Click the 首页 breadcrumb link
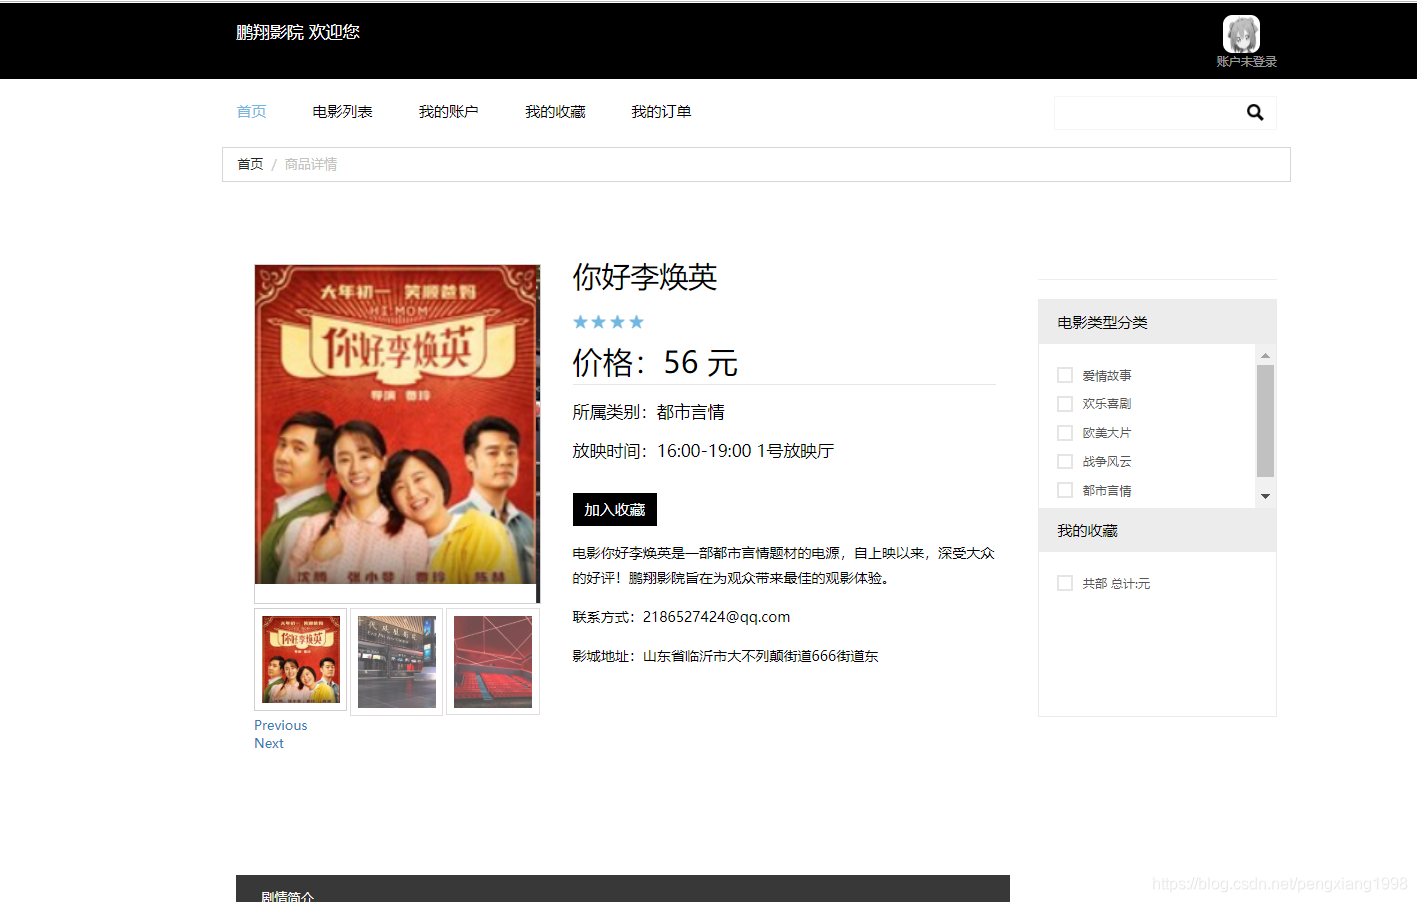 [x=250, y=164]
